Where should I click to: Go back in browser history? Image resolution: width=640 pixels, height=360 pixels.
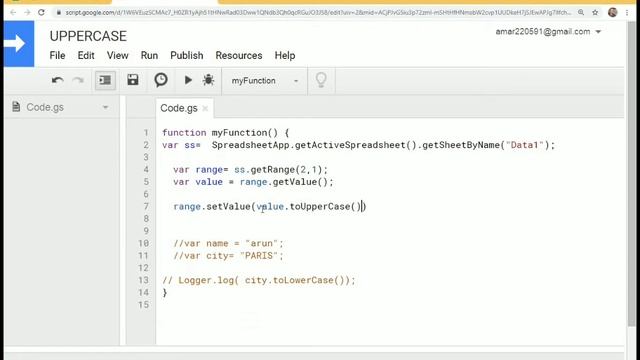coord(13,13)
